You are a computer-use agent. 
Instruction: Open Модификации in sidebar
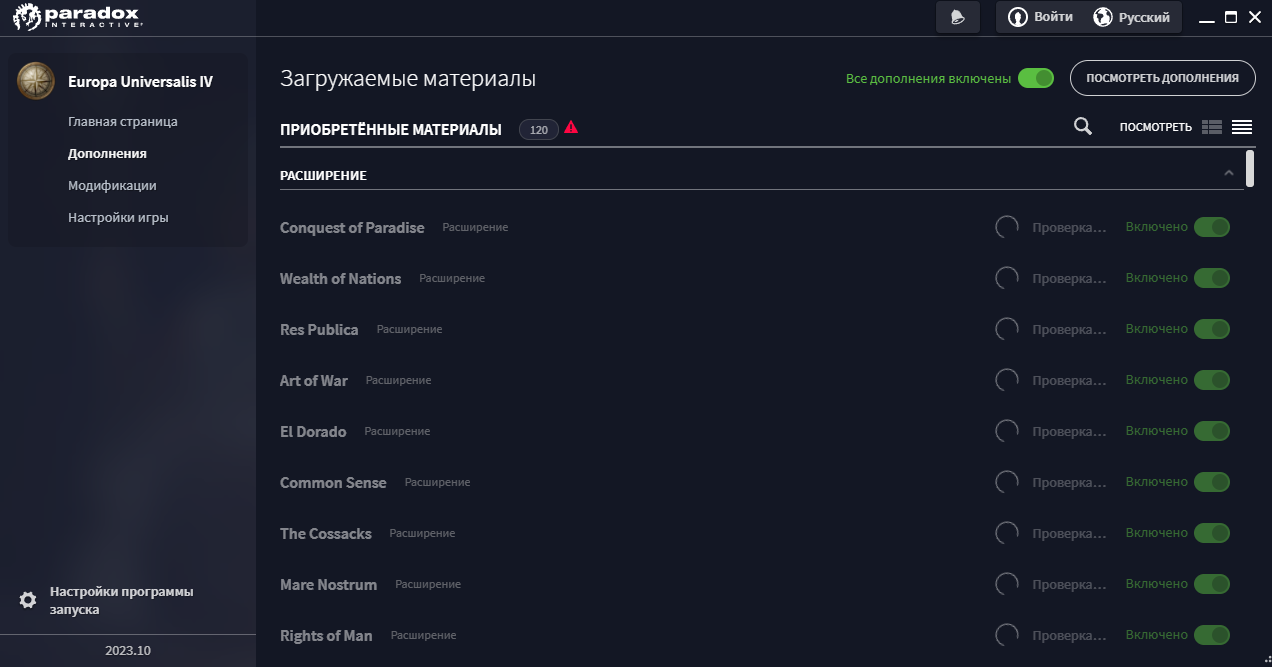click(x=112, y=185)
